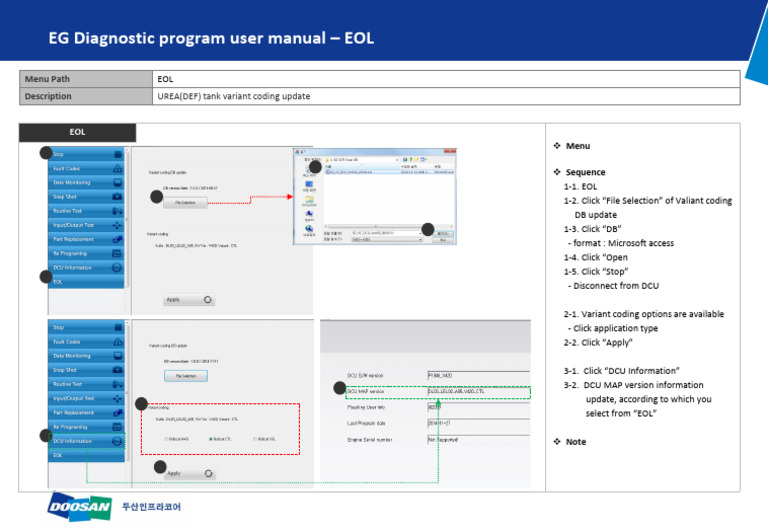Click the Data Monitoring icon in lower menu
768x532 pixels.
118,355
